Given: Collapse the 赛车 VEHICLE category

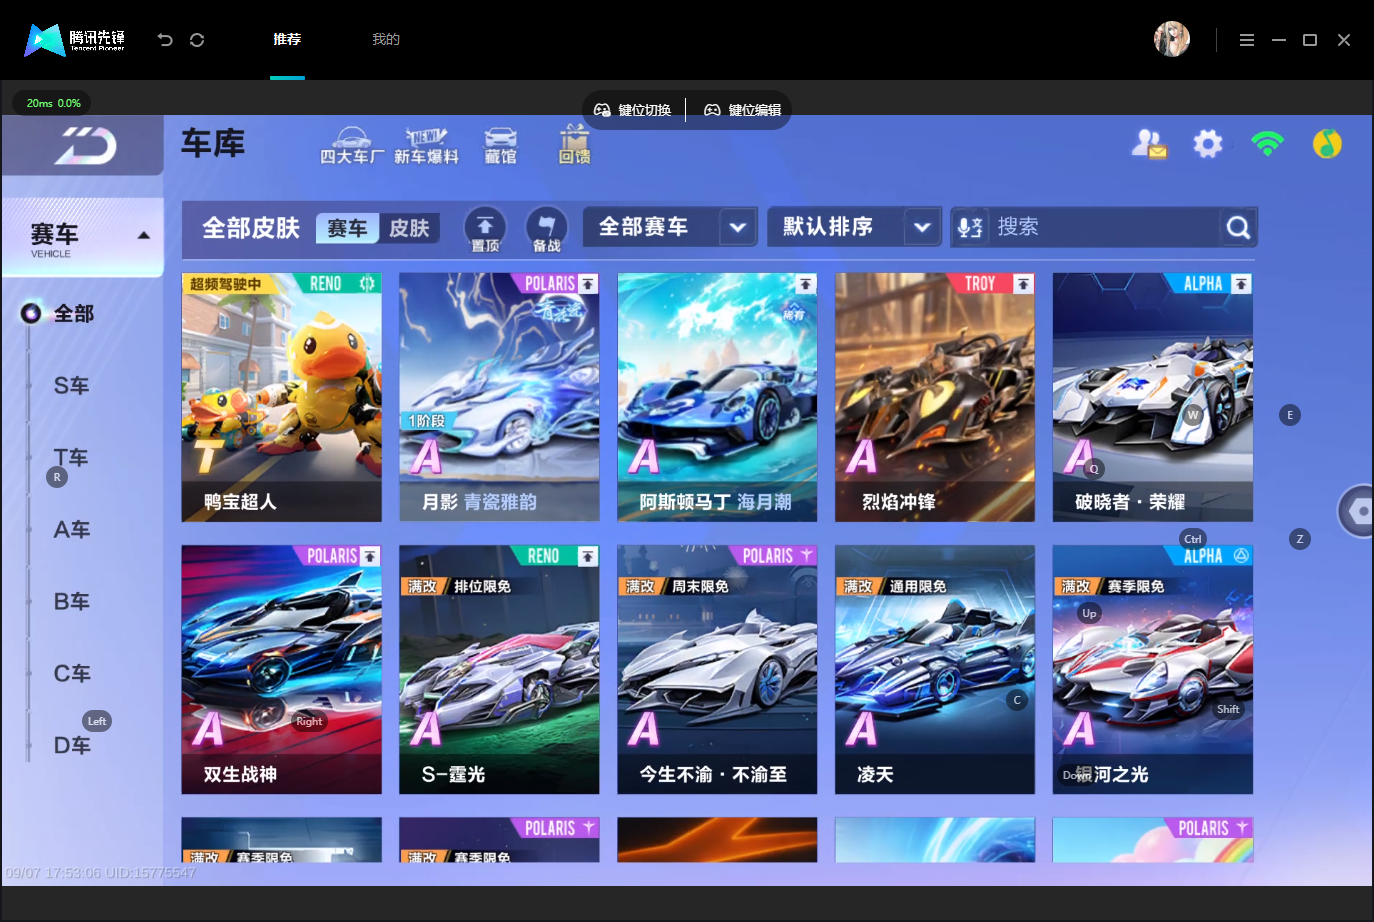Looking at the screenshot, I should tap(83, 237).
